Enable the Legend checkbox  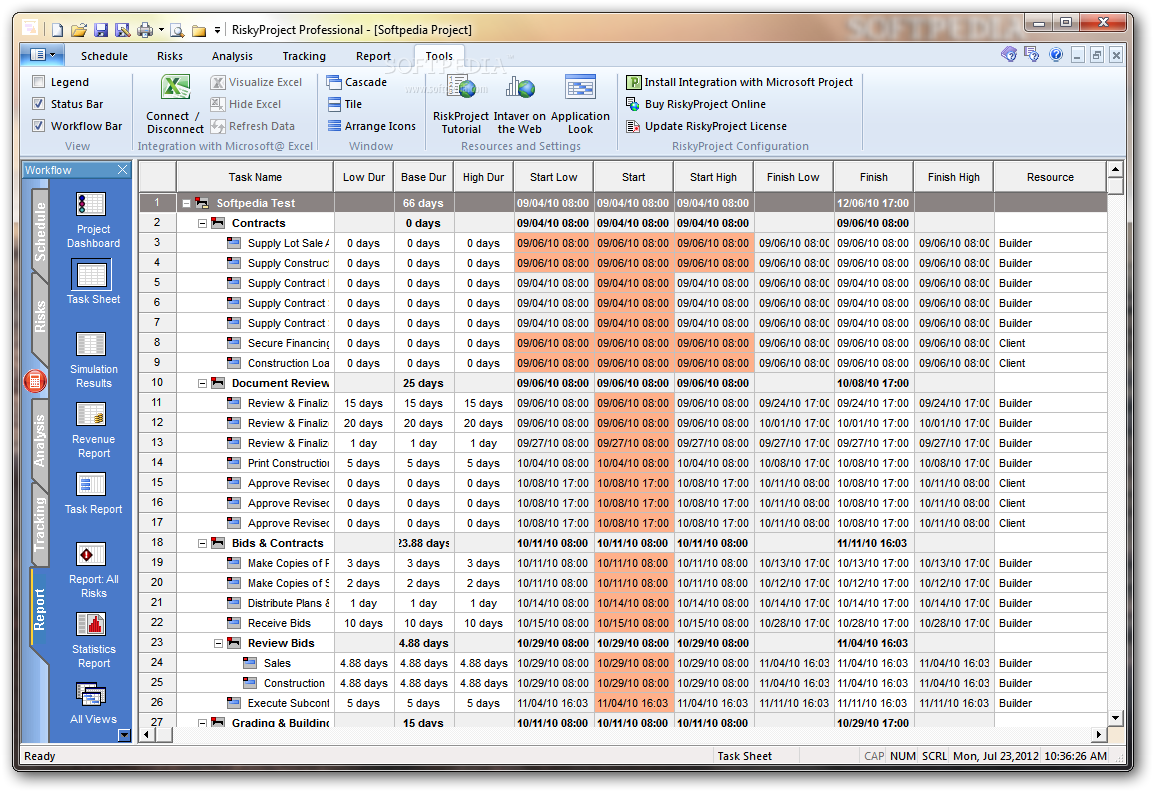pyautogui.click(x=39, y=82)
